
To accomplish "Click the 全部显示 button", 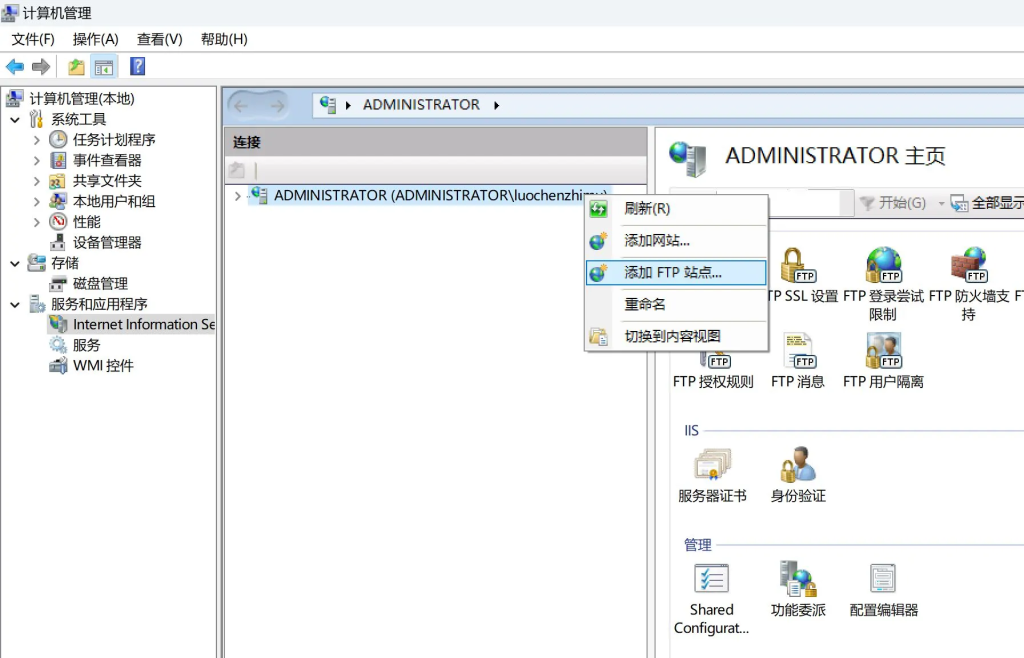I will click(x=987, y=203).
